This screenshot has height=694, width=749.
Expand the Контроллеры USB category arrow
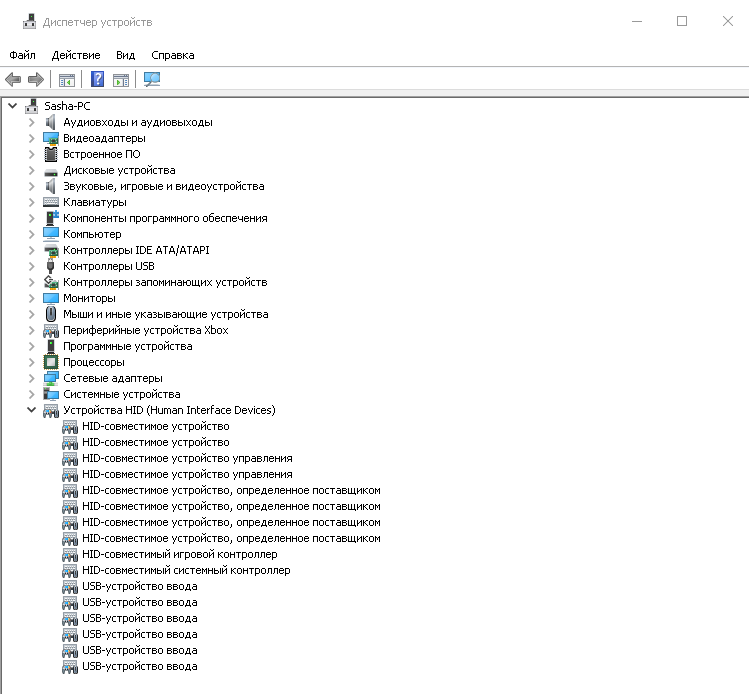pos(32,266)
